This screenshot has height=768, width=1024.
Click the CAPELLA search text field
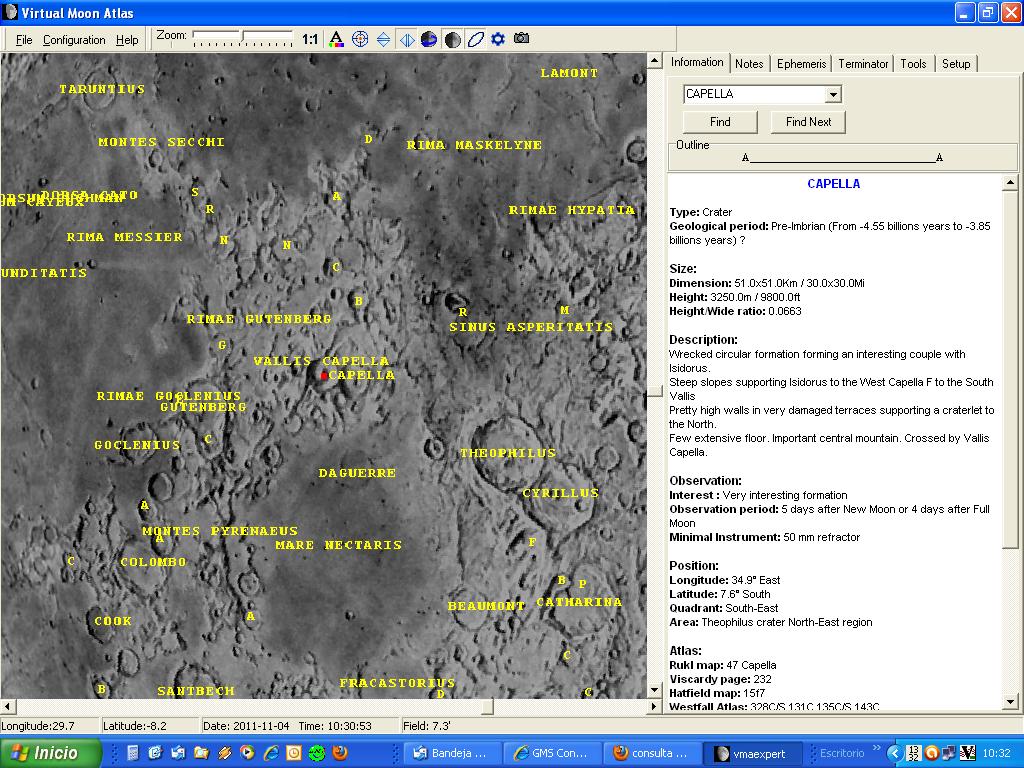[754, 94]
